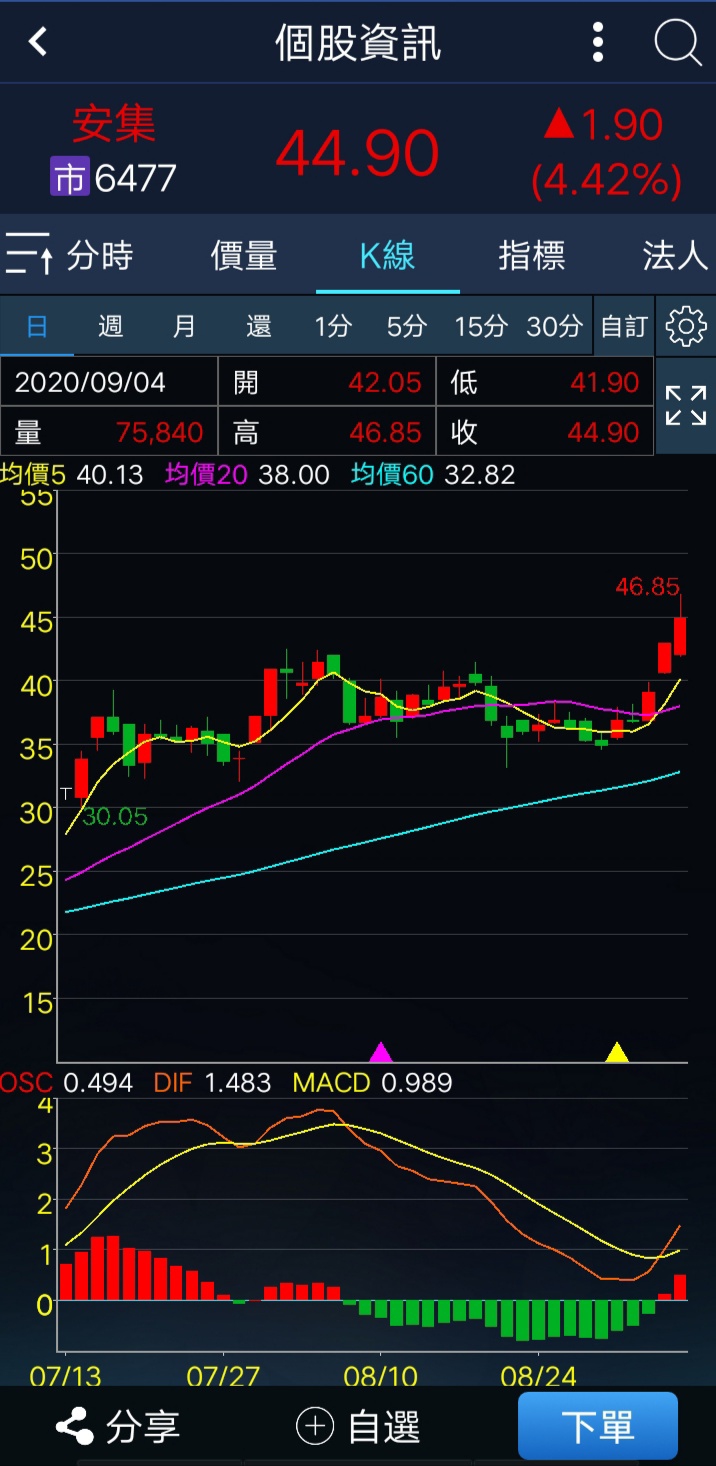Tap the sort list icon beside 分時
Image resolution: width=716 pixels, height=1466 pixels.
[x=29, y=254]
